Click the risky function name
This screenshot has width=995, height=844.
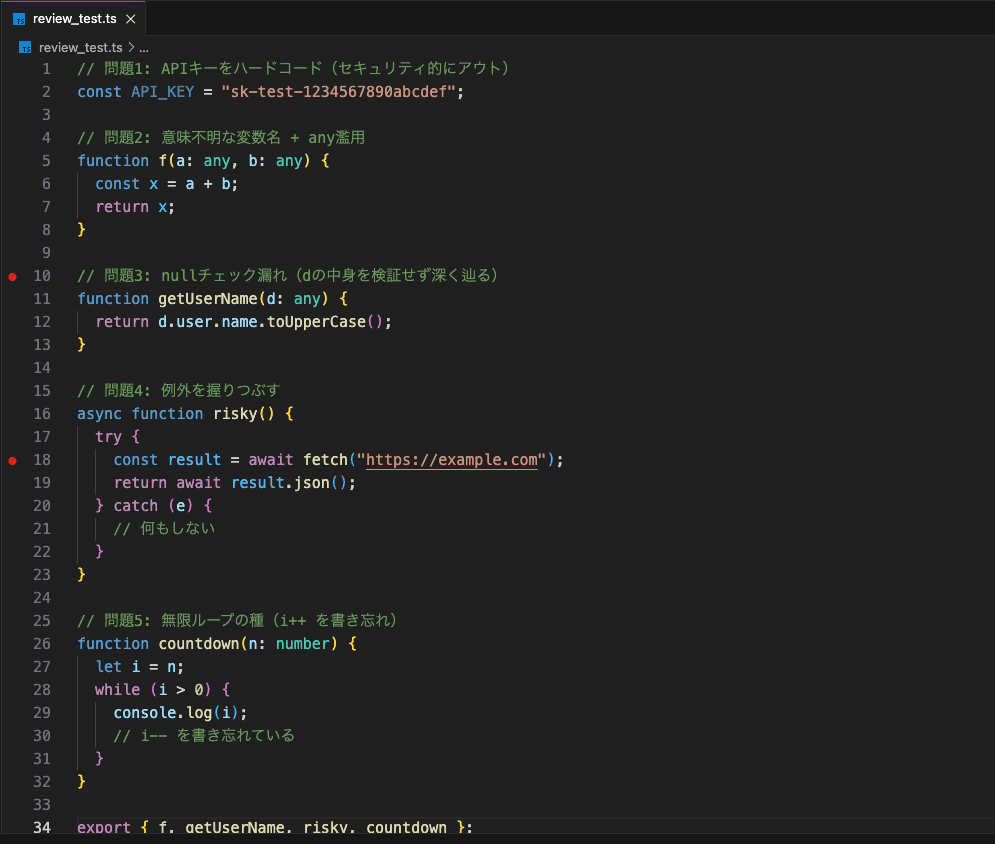tap(235, 414)
